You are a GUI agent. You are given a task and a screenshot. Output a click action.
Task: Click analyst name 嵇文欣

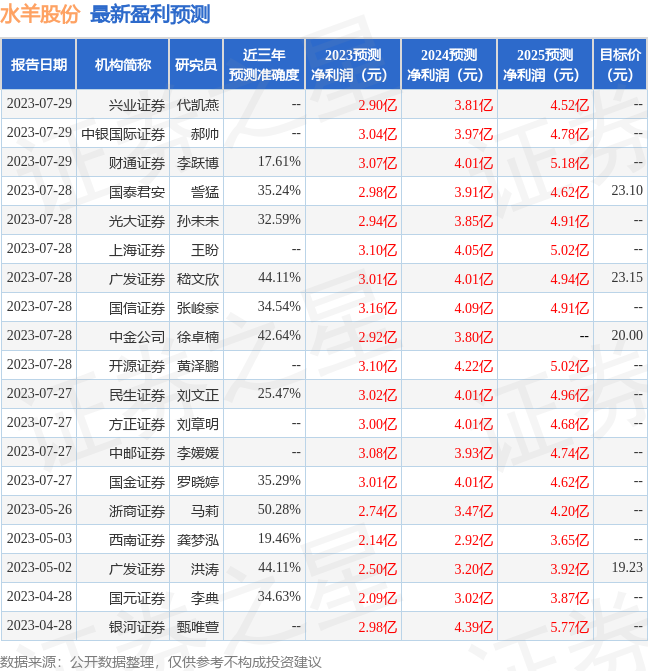pyautogui.click(x=198, y=279)
